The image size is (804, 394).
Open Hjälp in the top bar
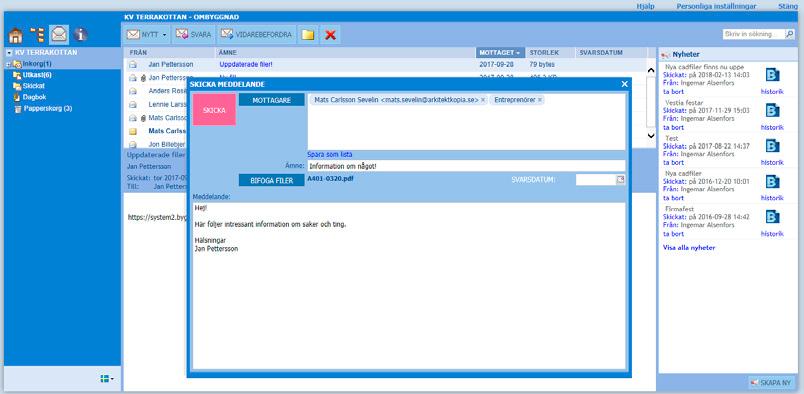click(646, 6)
